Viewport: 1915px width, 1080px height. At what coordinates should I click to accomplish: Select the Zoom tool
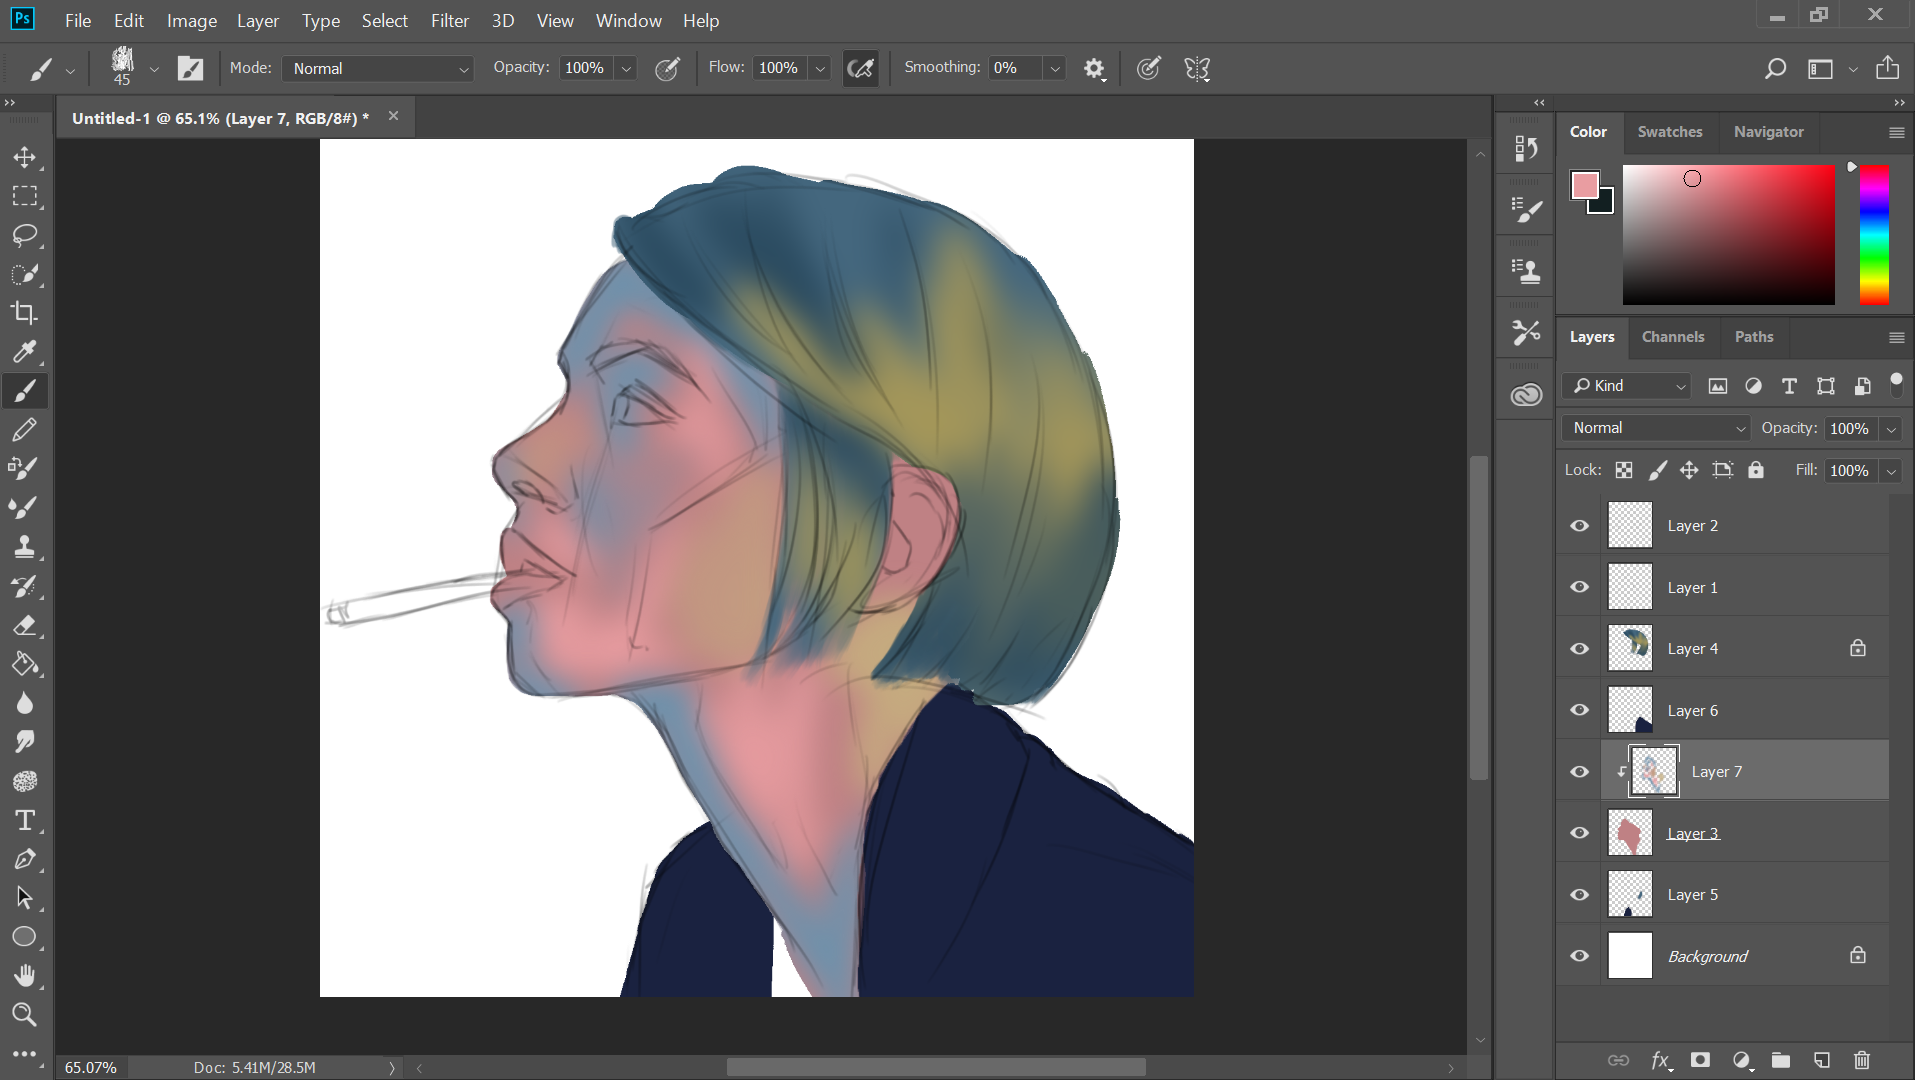(24, 1015)
